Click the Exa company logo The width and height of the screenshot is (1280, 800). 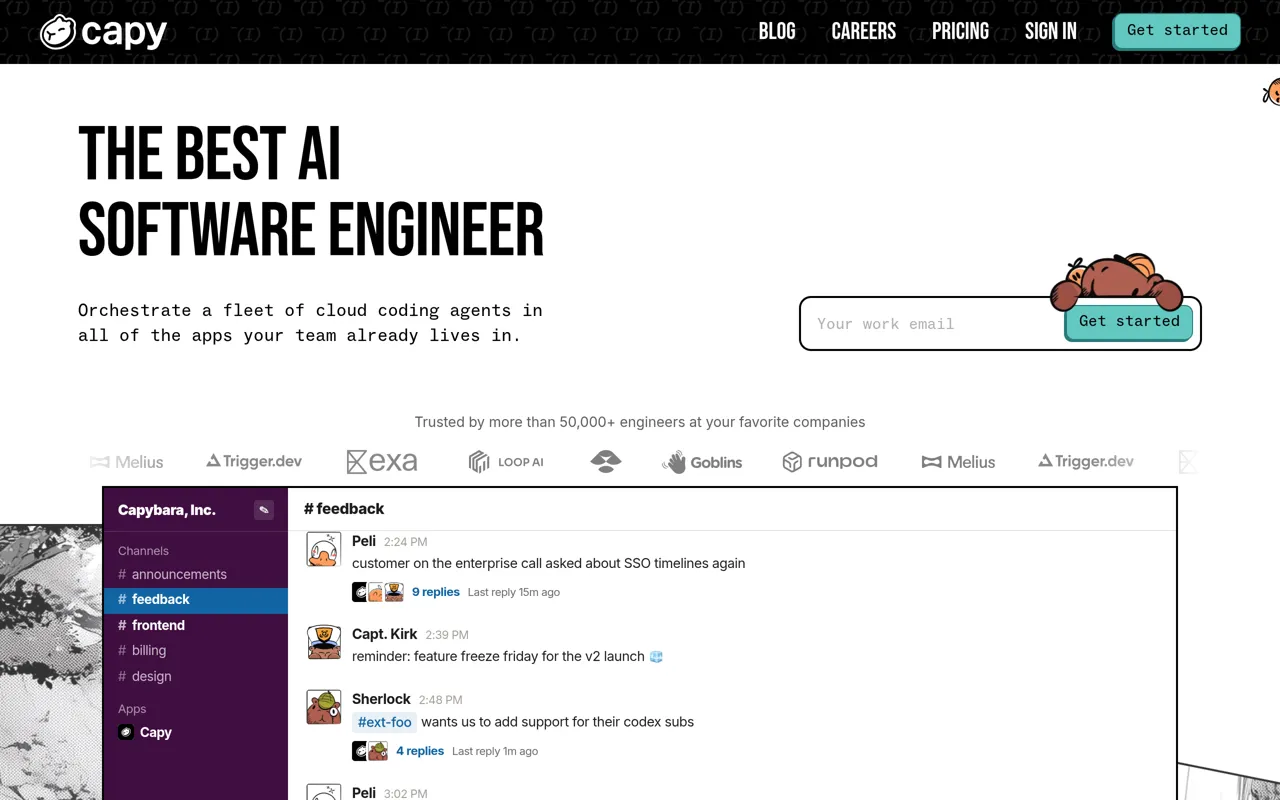point(382,461)
